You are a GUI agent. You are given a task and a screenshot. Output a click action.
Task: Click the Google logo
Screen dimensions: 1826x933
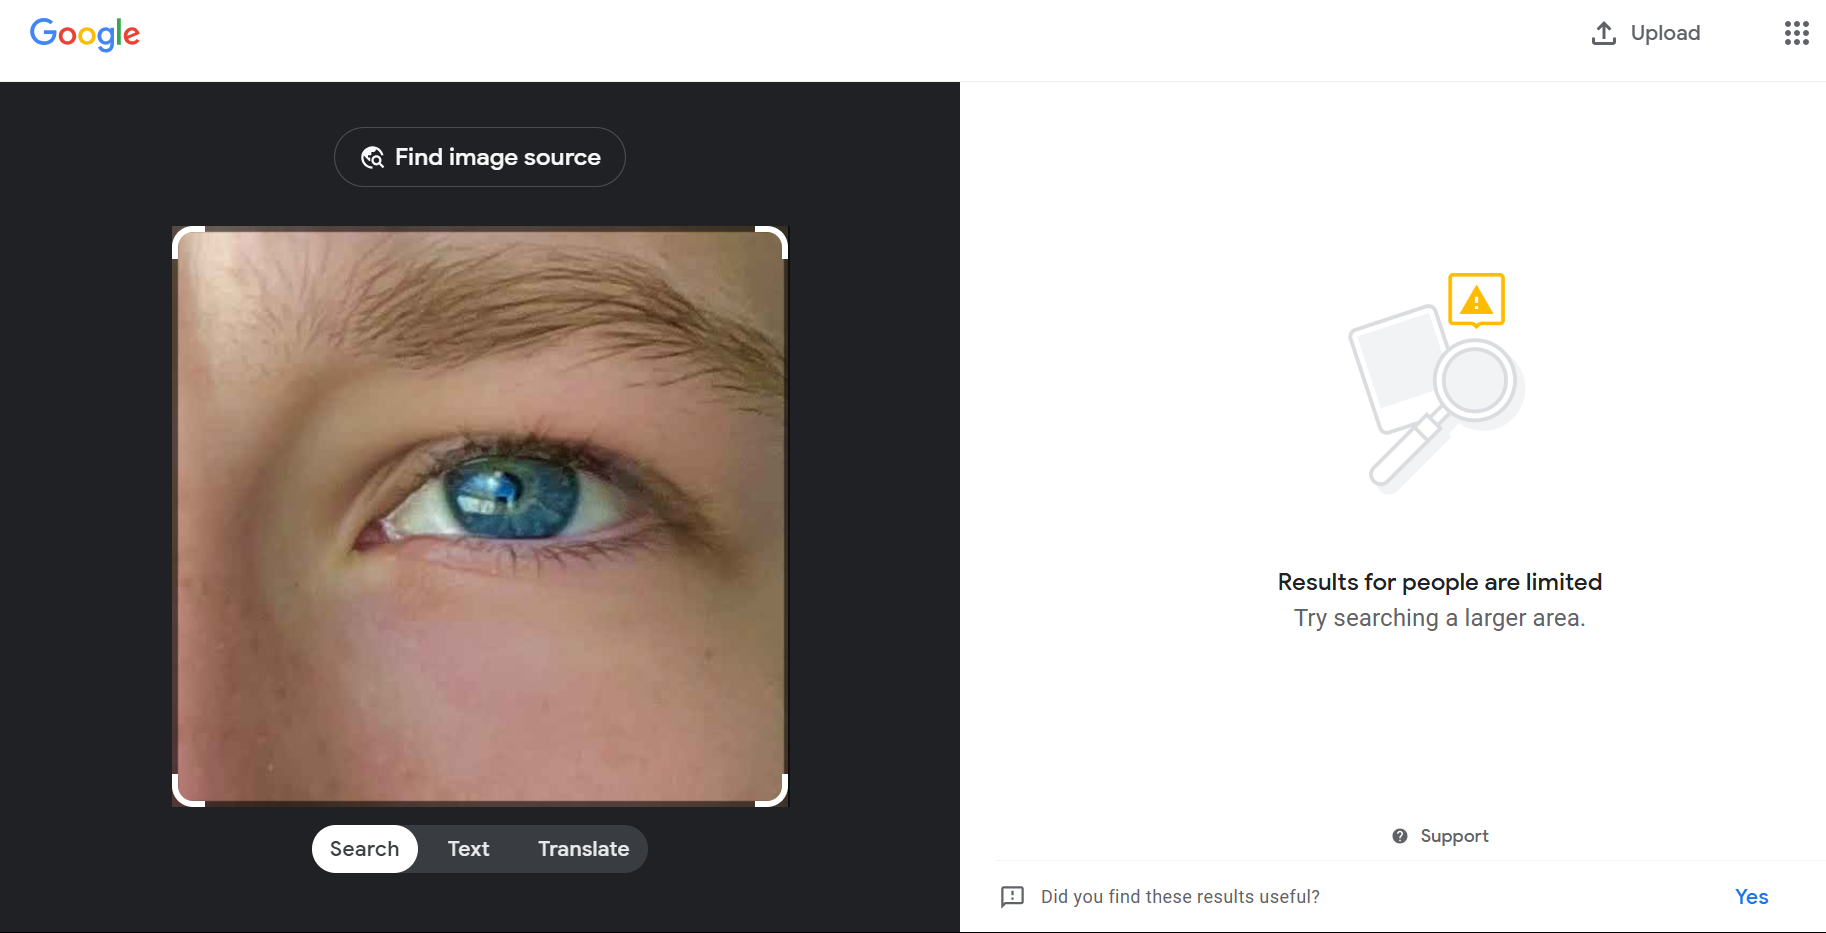pyautogui.click(x=85, y=34)
